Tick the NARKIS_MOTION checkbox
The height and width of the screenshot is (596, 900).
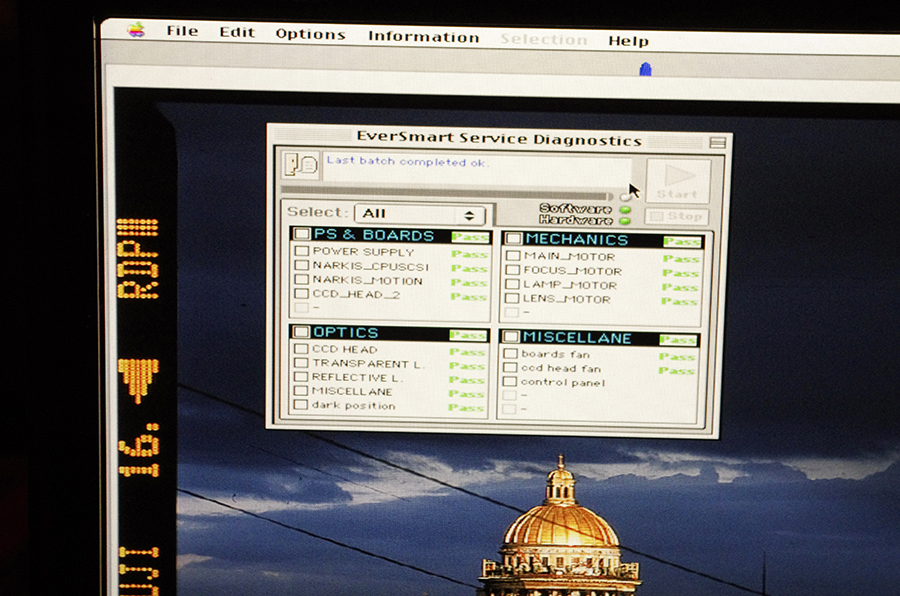point(301,279)
